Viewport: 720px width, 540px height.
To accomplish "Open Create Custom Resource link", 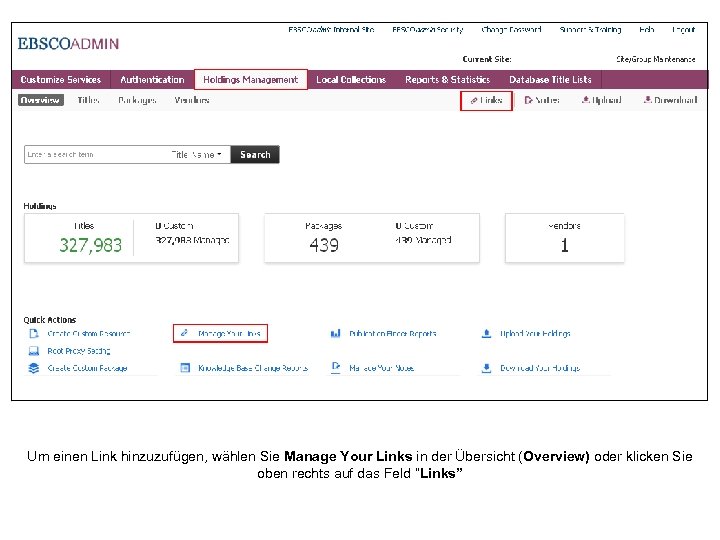I will [89, 334].
